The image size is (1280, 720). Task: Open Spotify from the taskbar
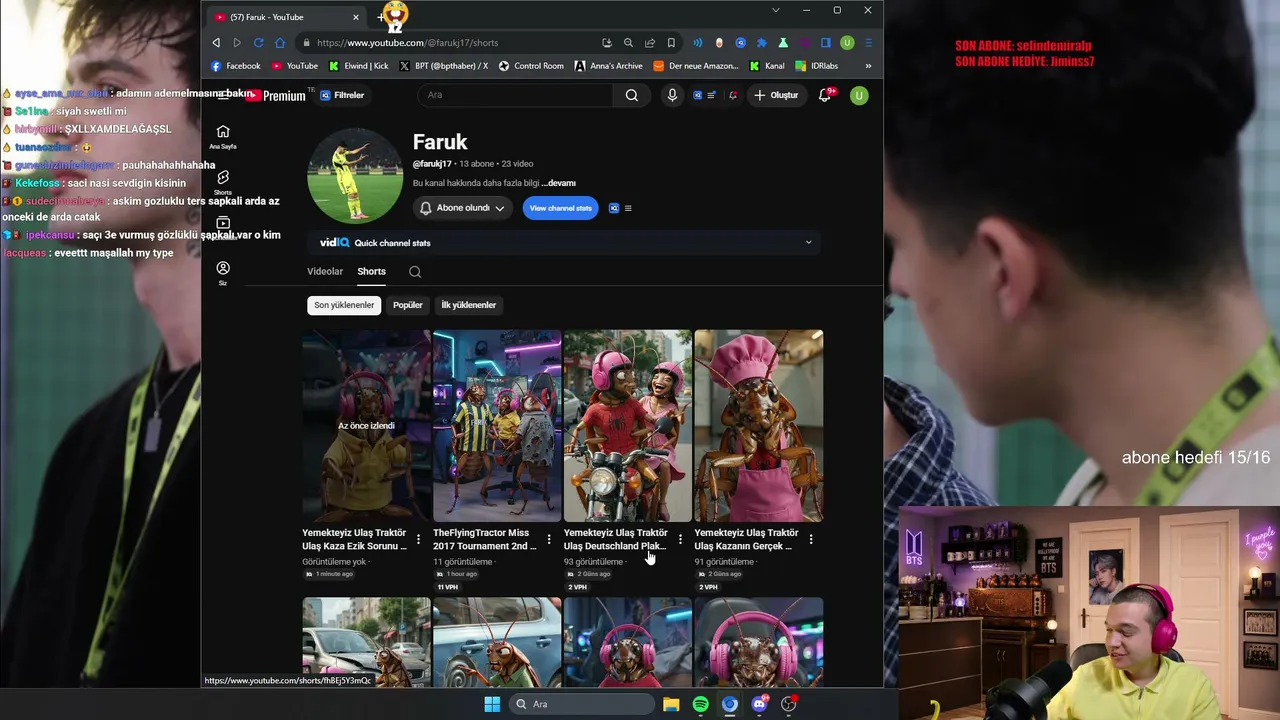700,704
